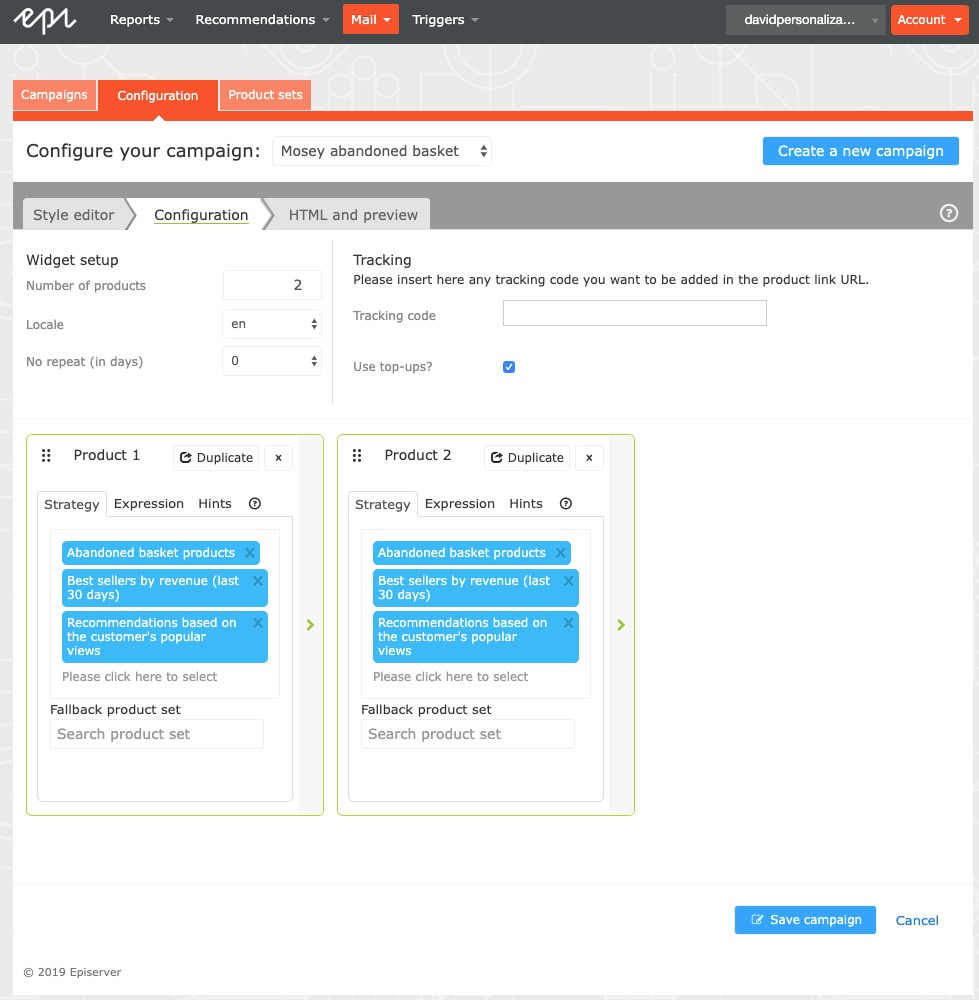Grab the Product 2 drag handle
The width and height of the screenshot is (979, 1000).
[357, 456]
